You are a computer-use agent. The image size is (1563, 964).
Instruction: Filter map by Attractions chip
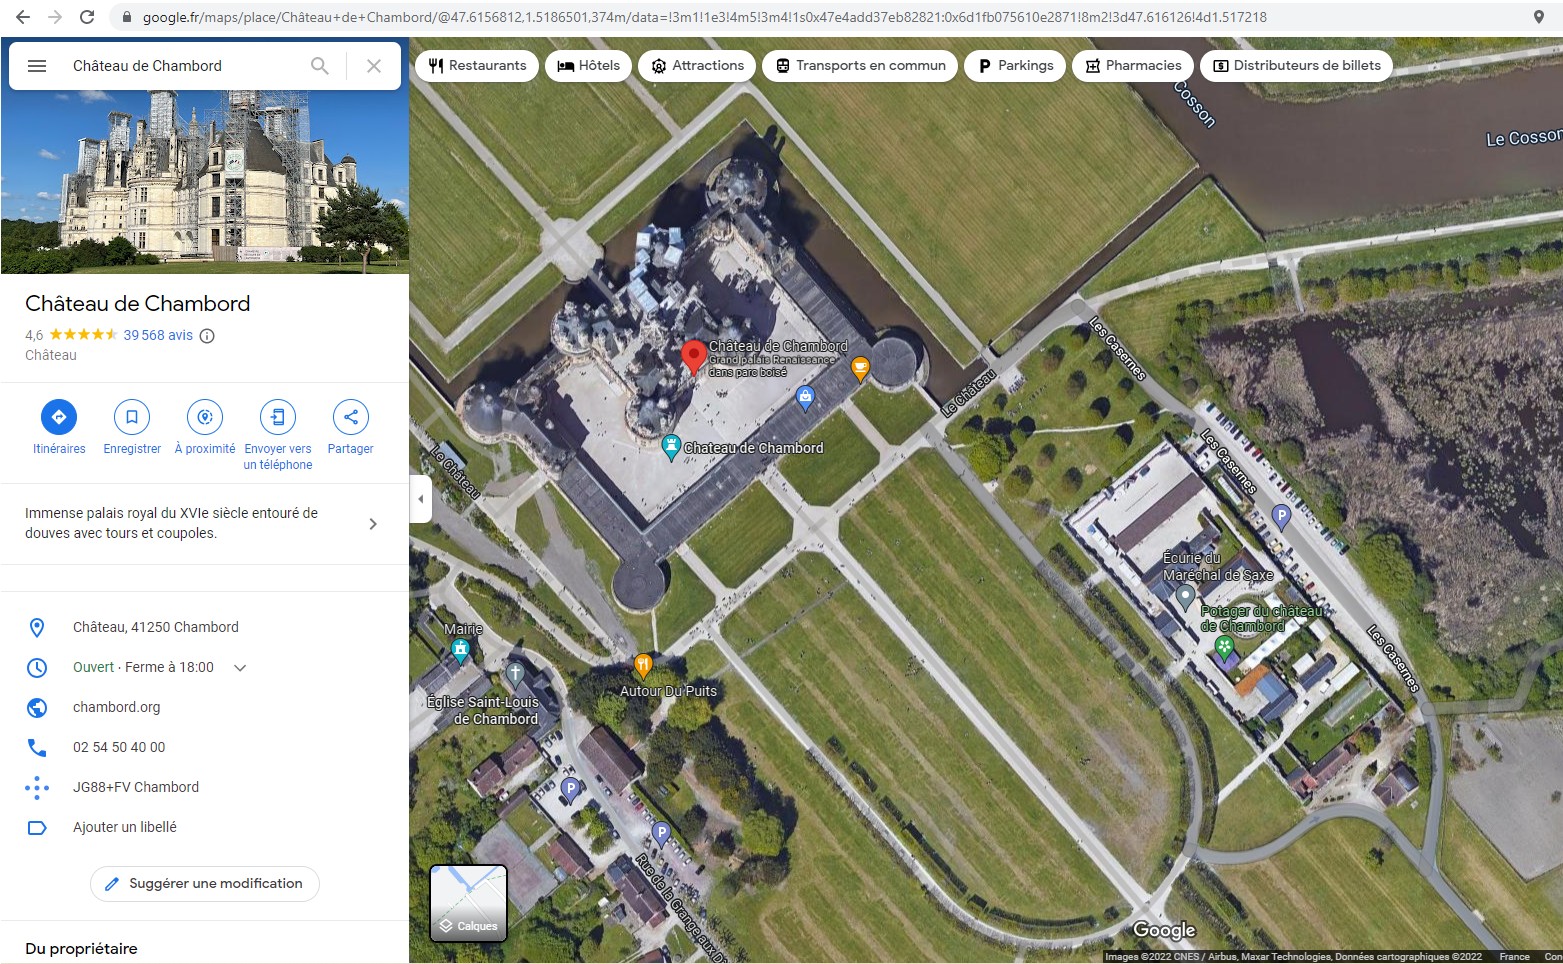click(x=697, y=66)
